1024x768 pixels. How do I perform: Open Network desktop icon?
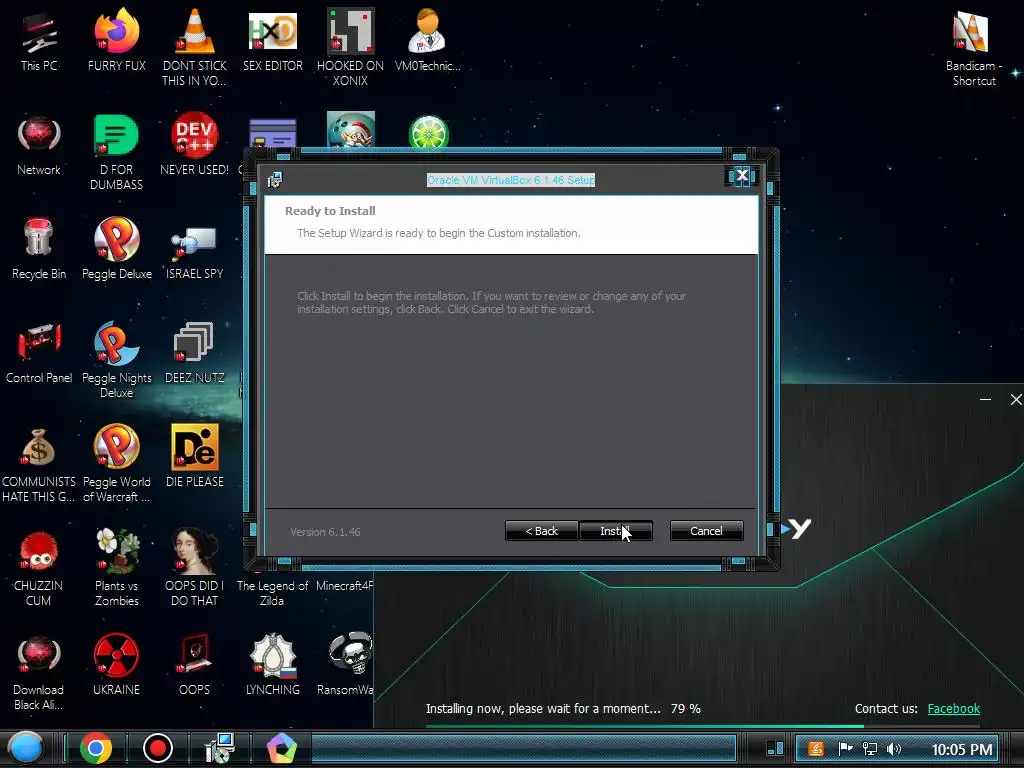point(39,145)
